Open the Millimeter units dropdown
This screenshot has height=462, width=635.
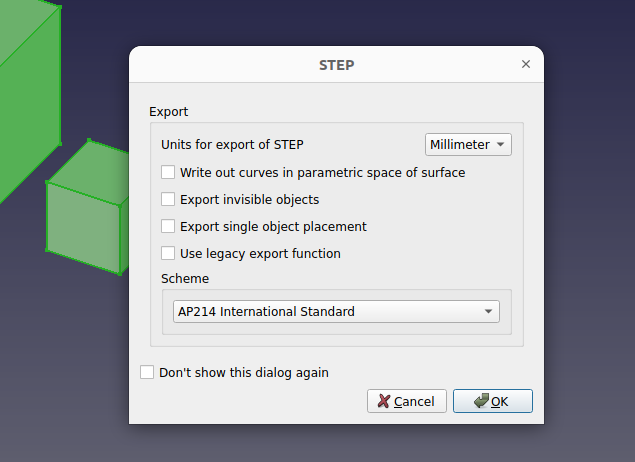468,145
